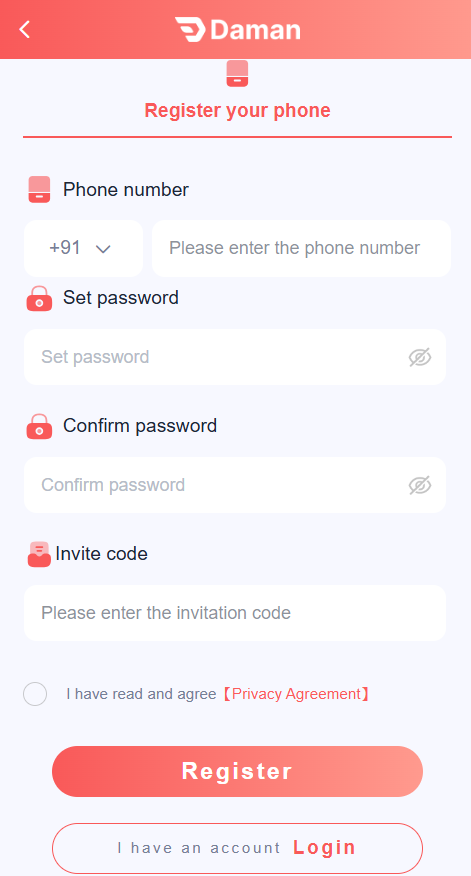Open the Privacy Agreement link

pyautogui.click(x=294, y=694)
